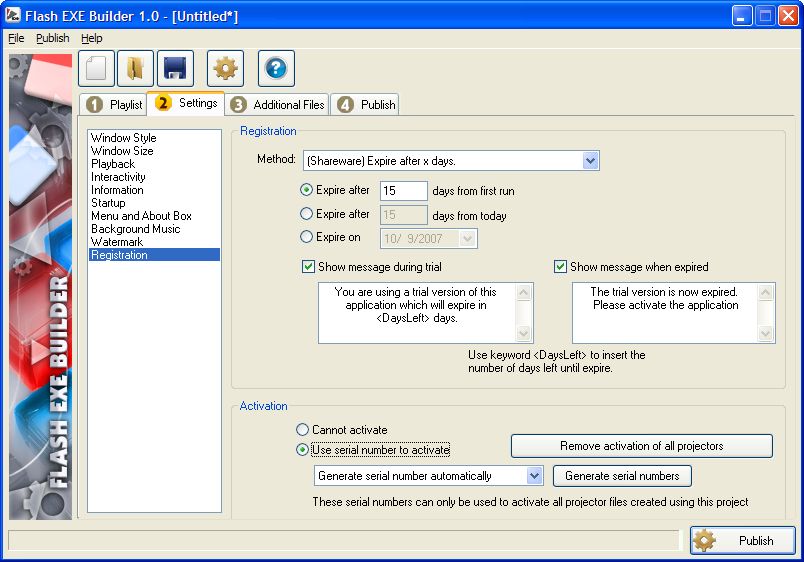Click the bottom Publish button
This screenshot has height=562, width=804.
pyautogui.click(x=742, y=540)
